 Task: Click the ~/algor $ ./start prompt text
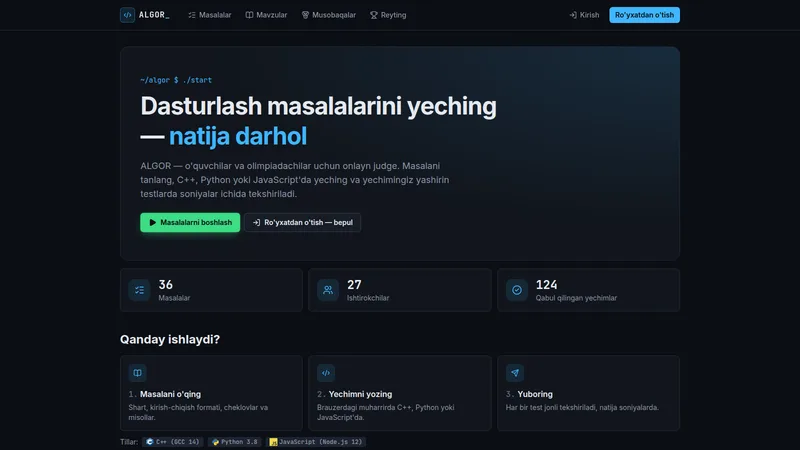click(176, 80)
